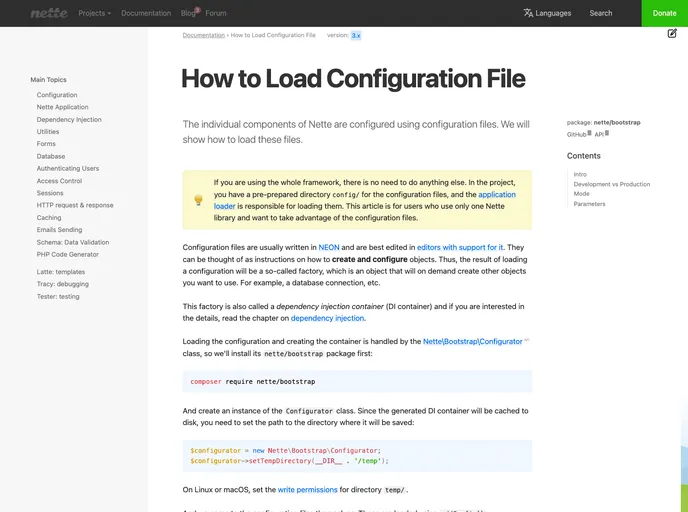Screen dimensions: 688x512
Task: Open Schema: Data Validation topic
Action: tap(73, 242)
